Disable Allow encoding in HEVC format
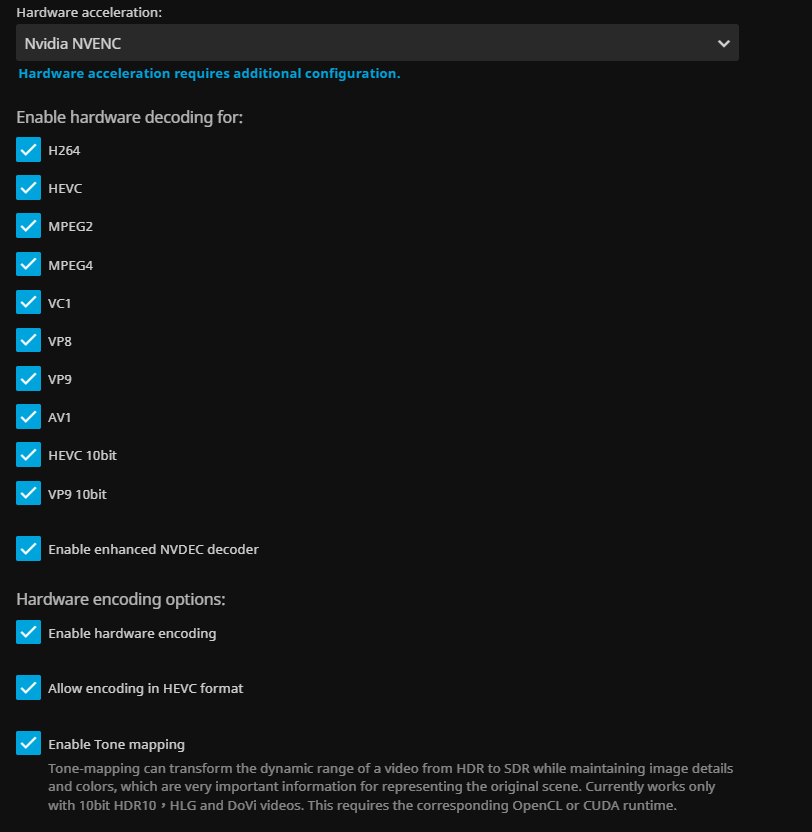This screenshot has width=812, height=832. point(29,688)
